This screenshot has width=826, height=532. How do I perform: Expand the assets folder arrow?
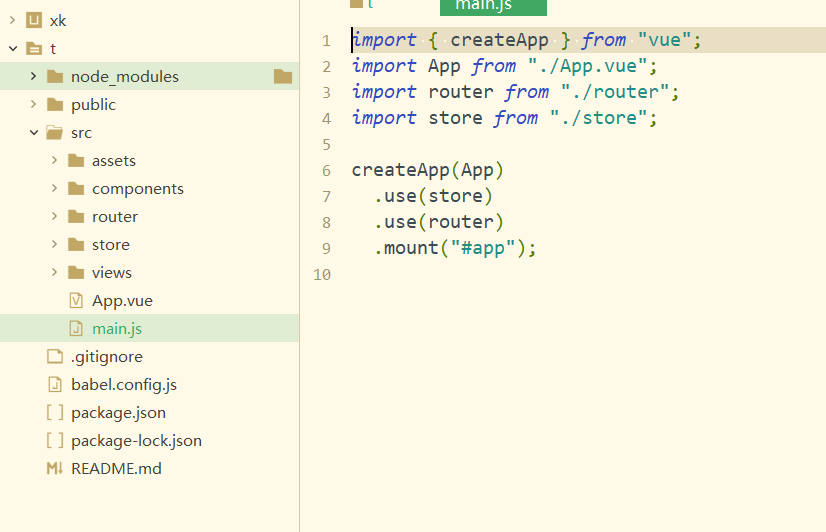pos(54,160)
